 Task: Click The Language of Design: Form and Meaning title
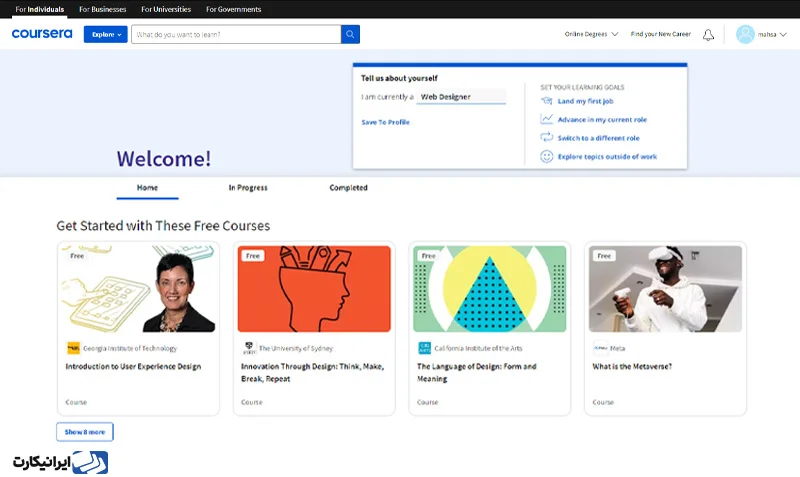[477, 372]
